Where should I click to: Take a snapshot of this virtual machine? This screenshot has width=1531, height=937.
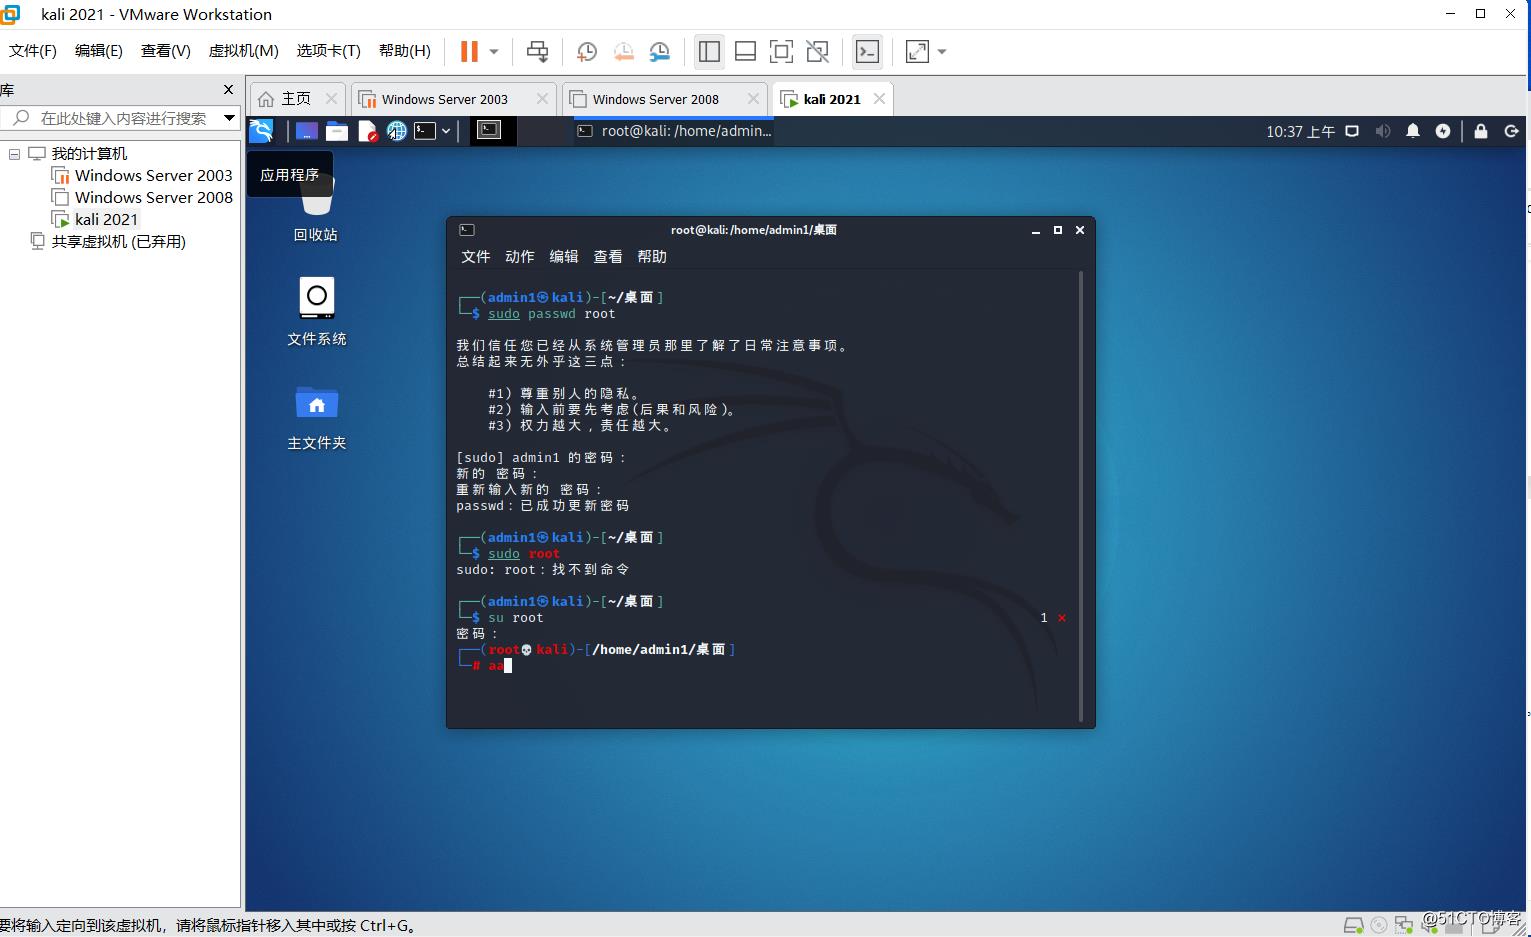(x=587, y=51)
